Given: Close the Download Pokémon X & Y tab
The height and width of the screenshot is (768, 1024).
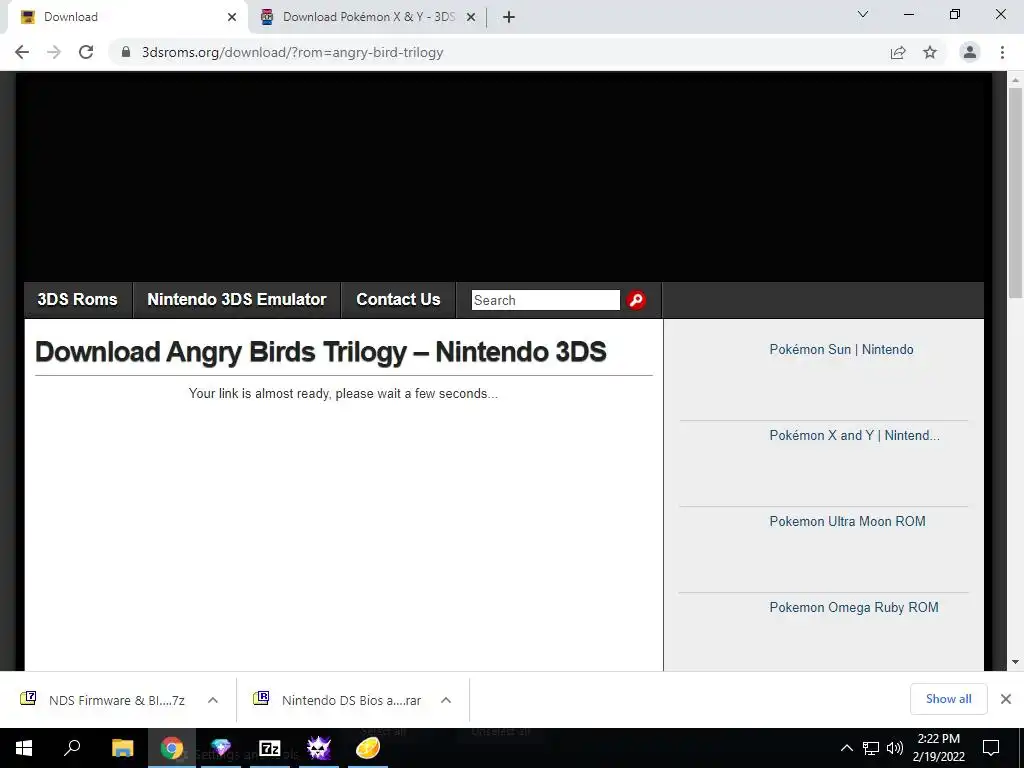Looking at the screenshot, I should (471, 17).
